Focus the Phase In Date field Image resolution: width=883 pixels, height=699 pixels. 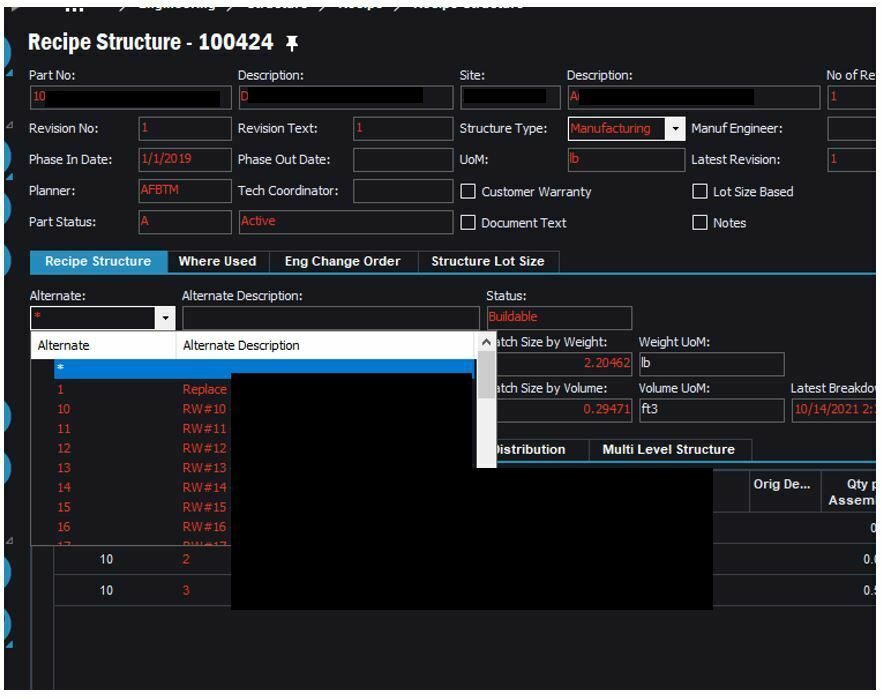[185, 159]
